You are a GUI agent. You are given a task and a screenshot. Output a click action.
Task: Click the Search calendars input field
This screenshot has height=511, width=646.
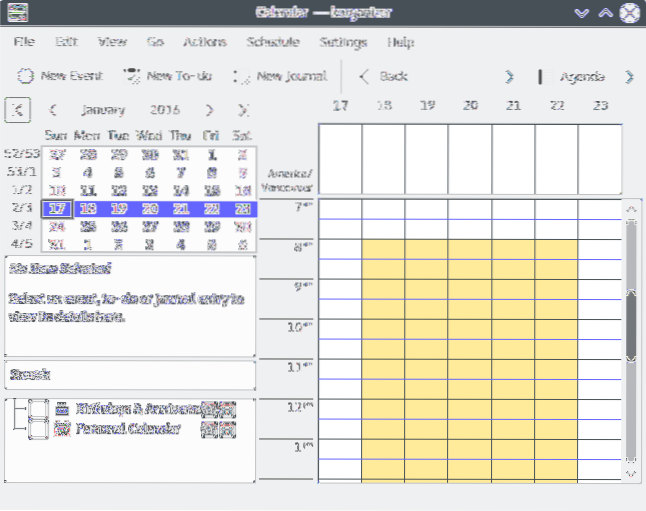click(130, 376)
